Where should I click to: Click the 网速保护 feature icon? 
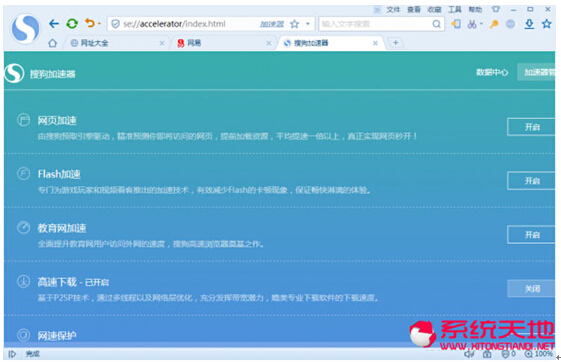click(x=24, y=335)
